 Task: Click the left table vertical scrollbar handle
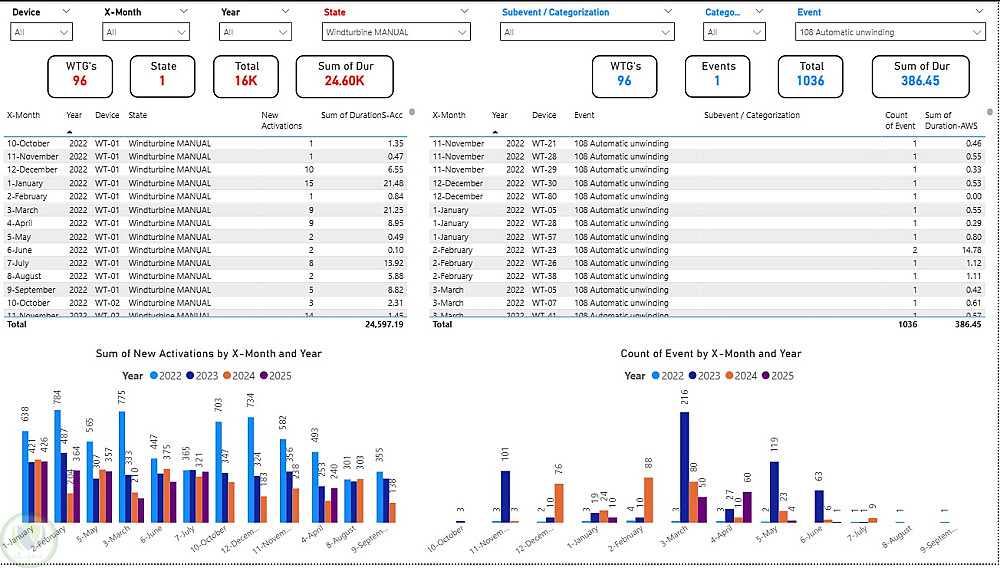(x=412, y=112)
